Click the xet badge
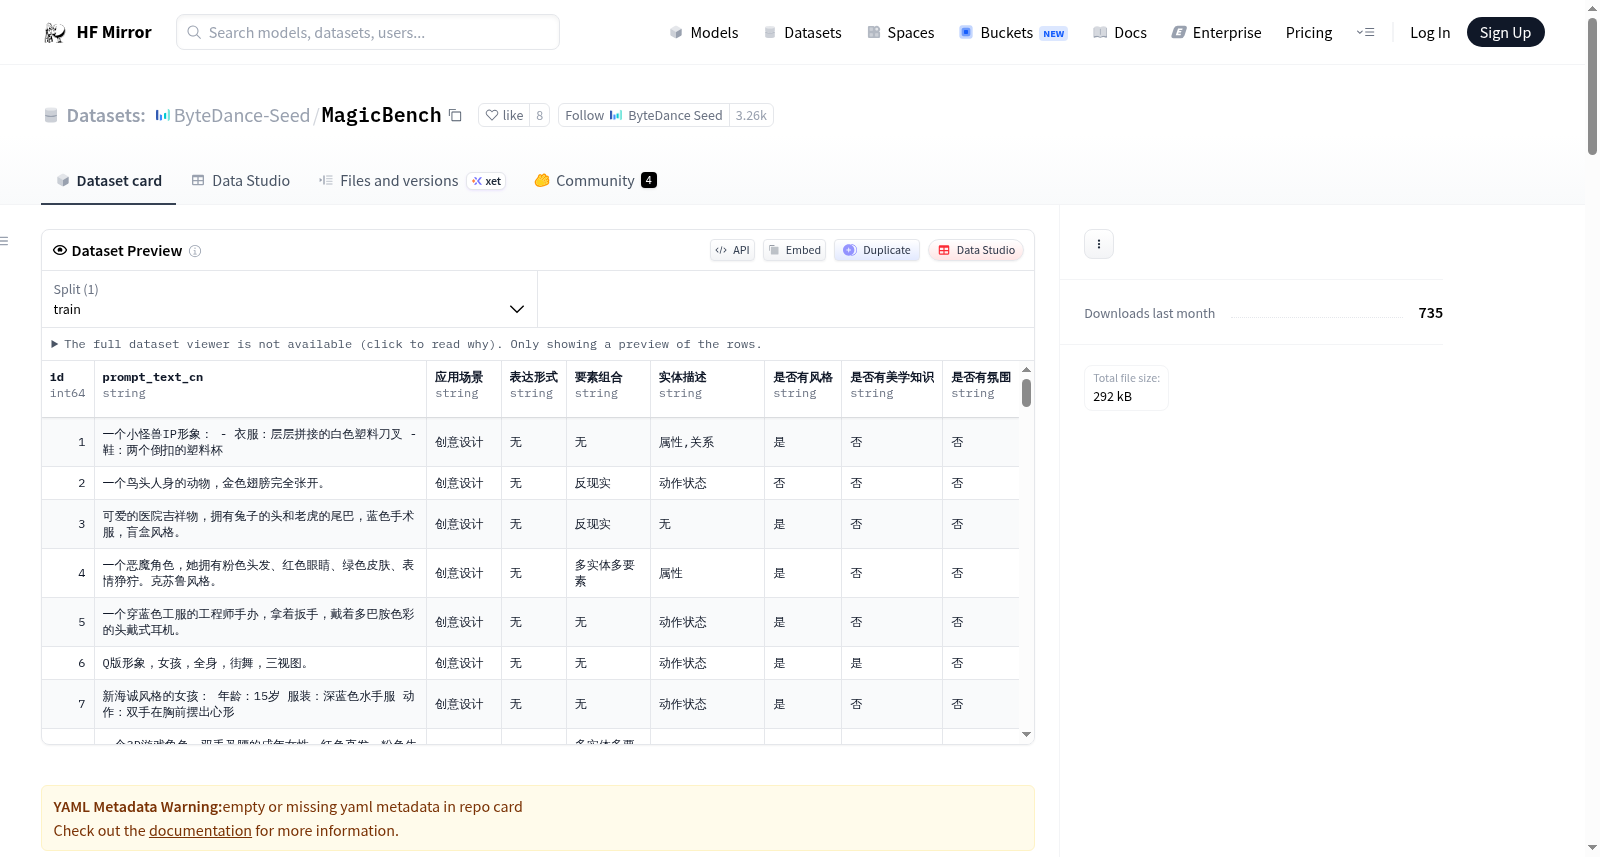The height and width of the screenshot is (857, 1600). [487, 181]
